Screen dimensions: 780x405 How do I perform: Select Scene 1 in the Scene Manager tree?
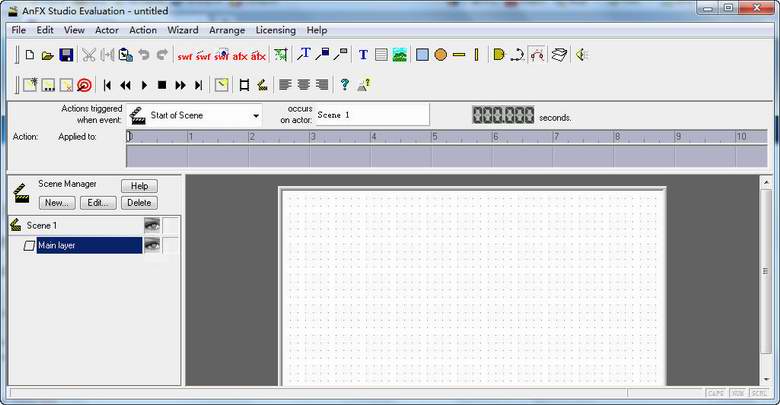(42, 225)
